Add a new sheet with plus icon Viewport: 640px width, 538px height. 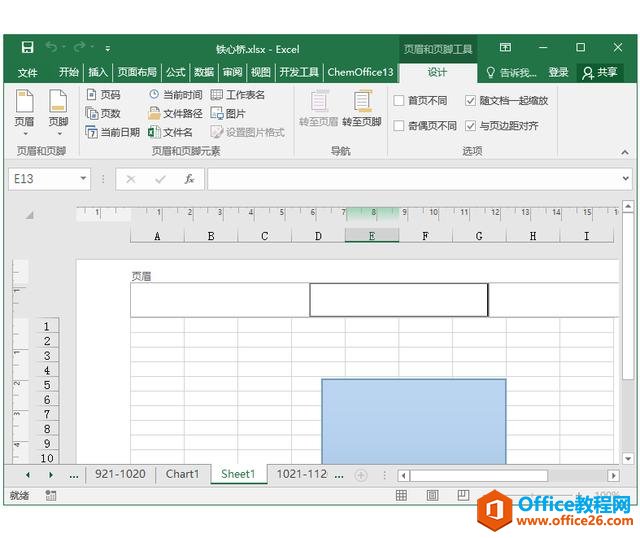360,475
